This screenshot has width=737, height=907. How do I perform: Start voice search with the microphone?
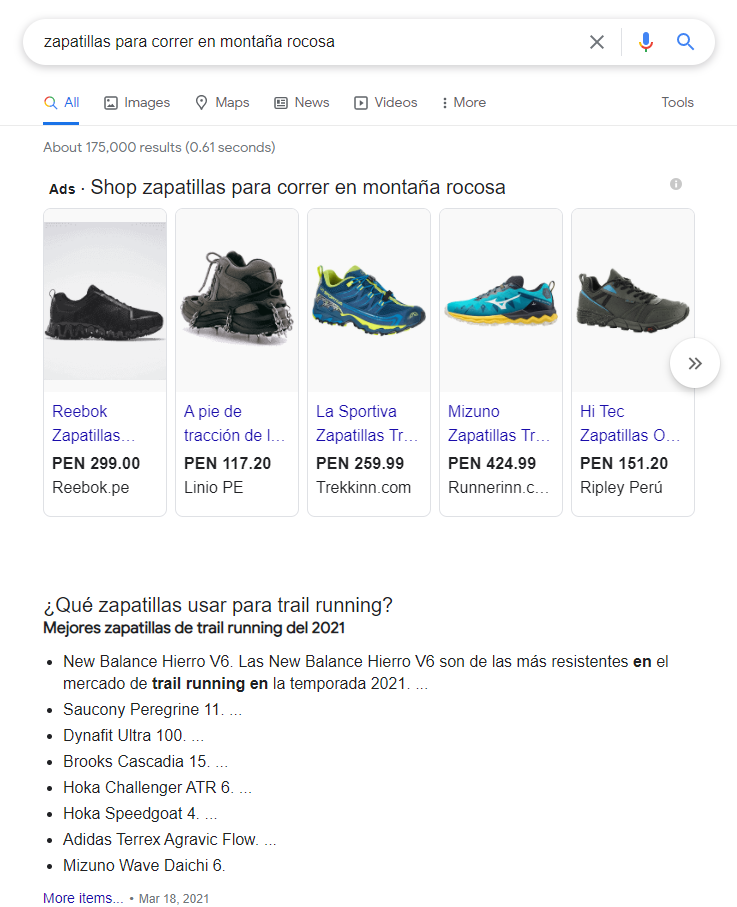click(x=646, y=42)
